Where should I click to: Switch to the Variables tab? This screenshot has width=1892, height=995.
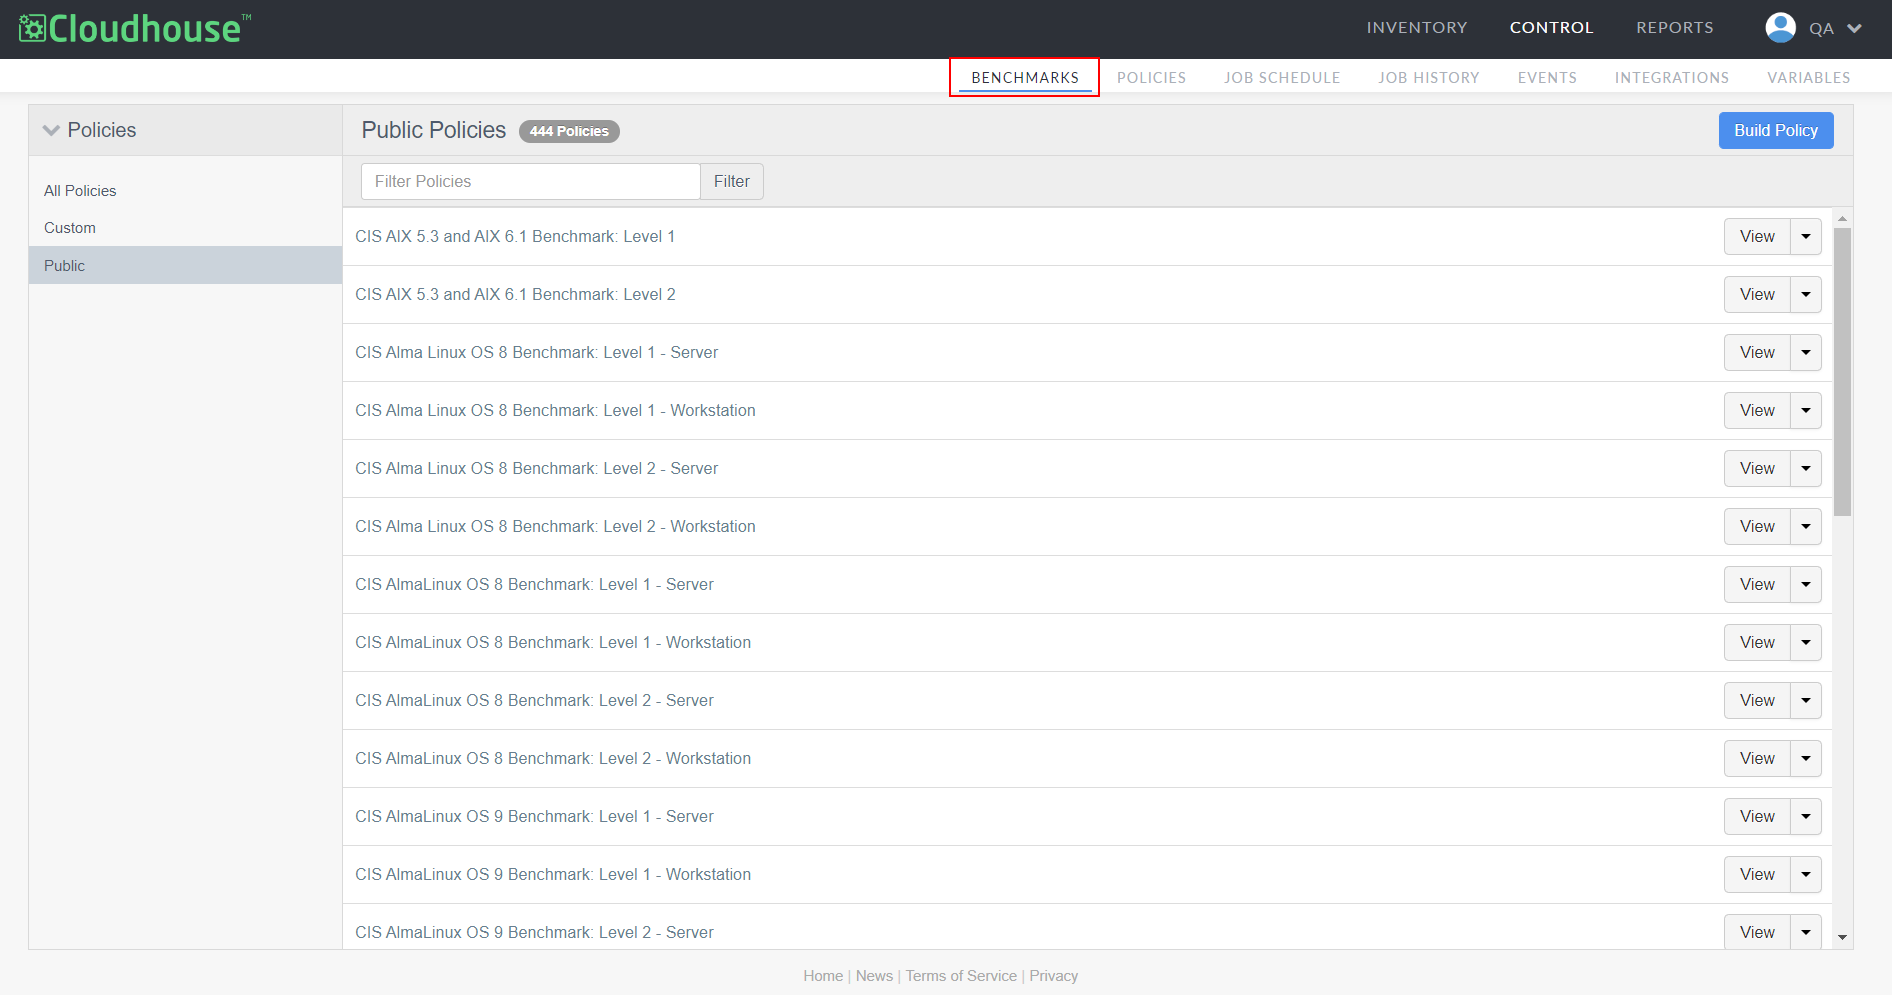pos(1808,78)
